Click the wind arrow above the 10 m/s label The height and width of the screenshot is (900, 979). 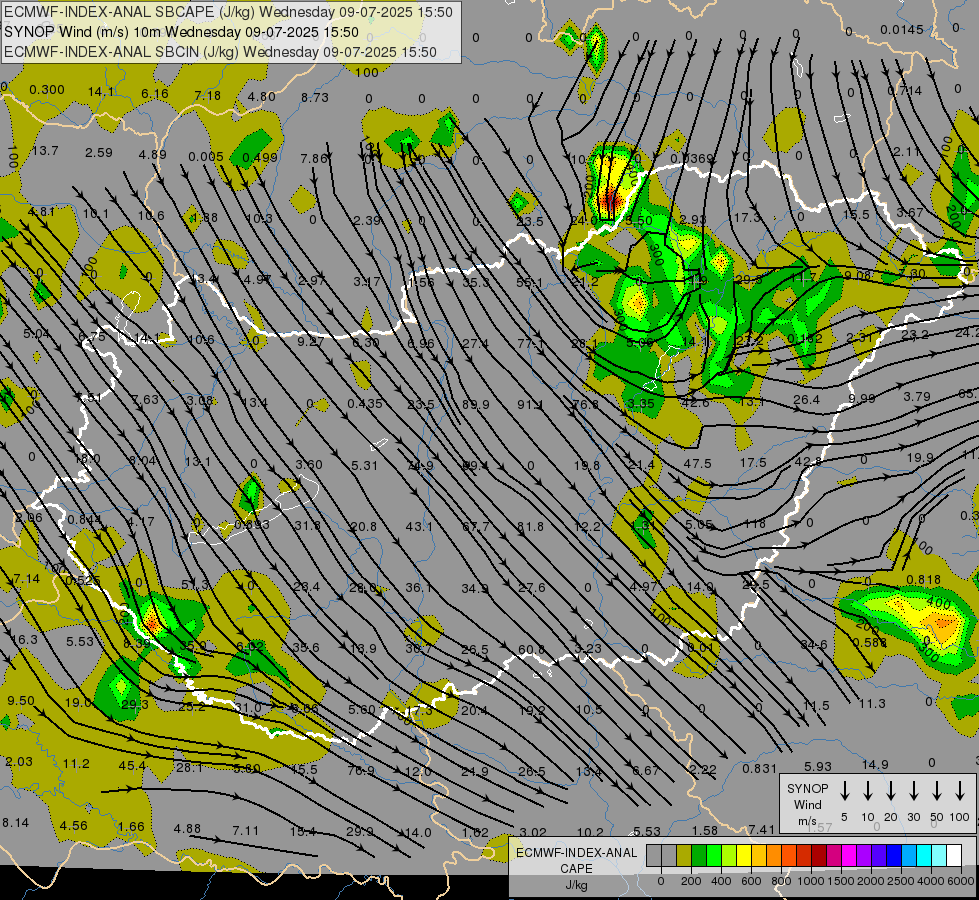tap(867, 791)
